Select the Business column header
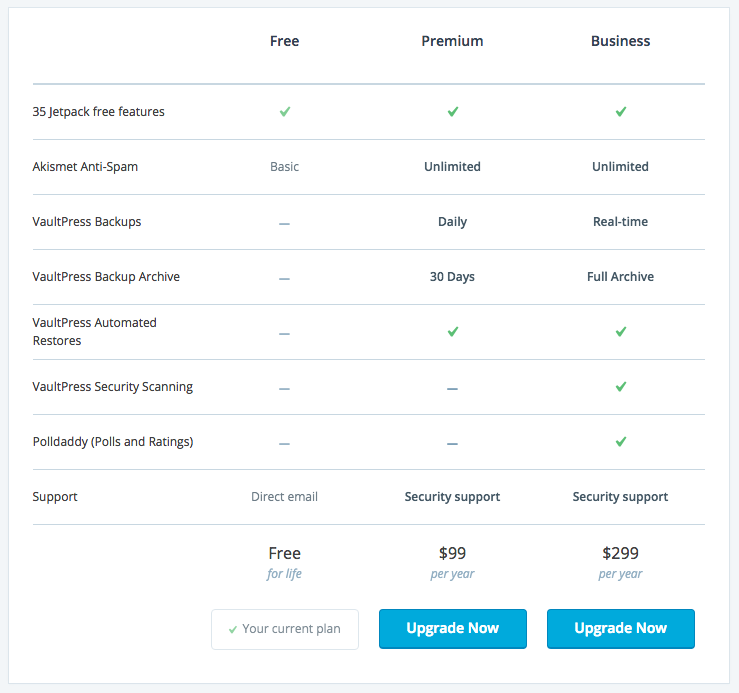Viewport: 739px width, 693px height. click(620, 41)
